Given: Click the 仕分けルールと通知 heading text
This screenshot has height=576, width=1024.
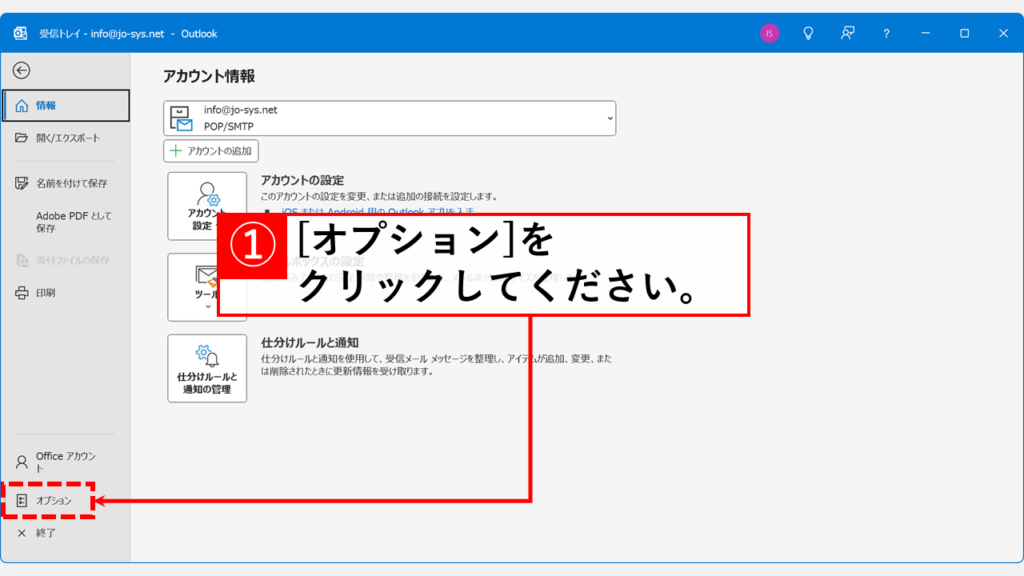Looking at the screenshot, I should pos(310,342).
